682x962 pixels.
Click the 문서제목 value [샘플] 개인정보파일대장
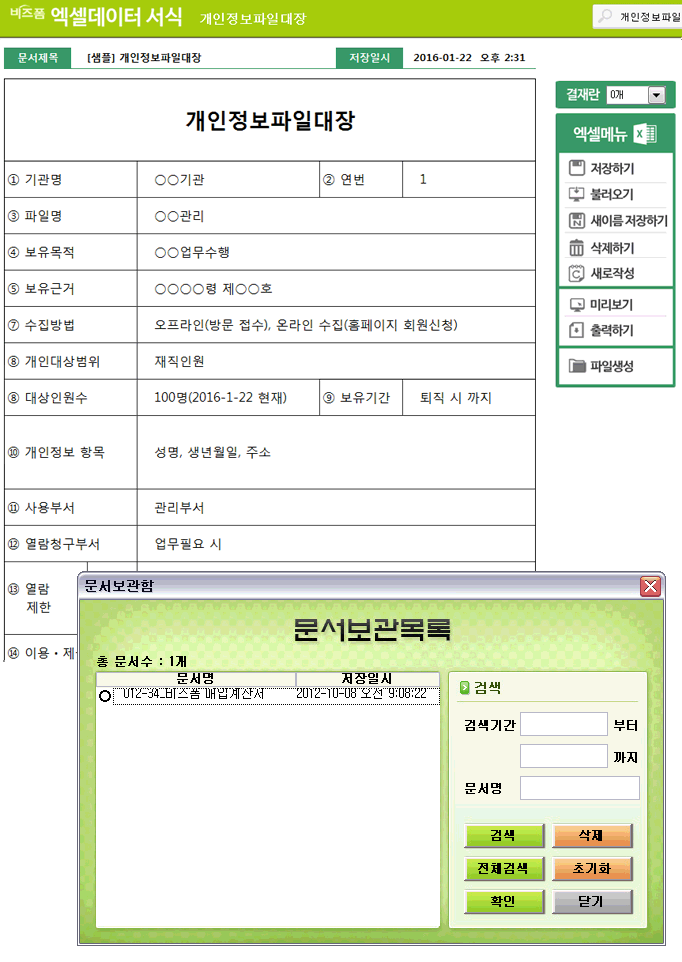144,58
